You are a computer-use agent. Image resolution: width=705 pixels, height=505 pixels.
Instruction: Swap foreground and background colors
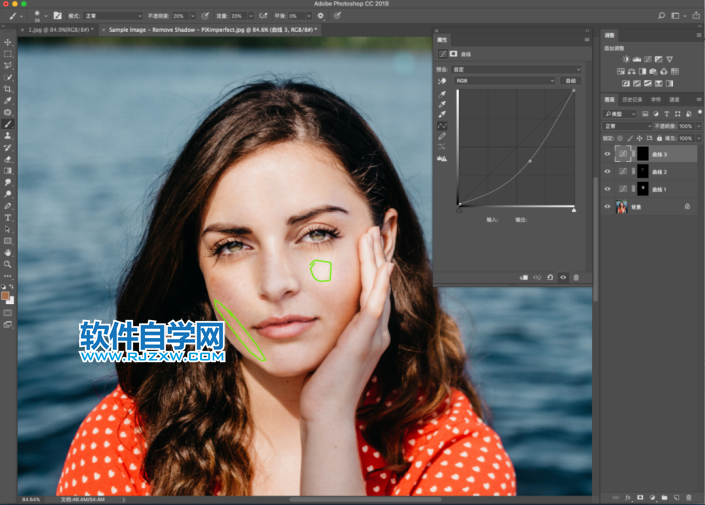[12, 286]
